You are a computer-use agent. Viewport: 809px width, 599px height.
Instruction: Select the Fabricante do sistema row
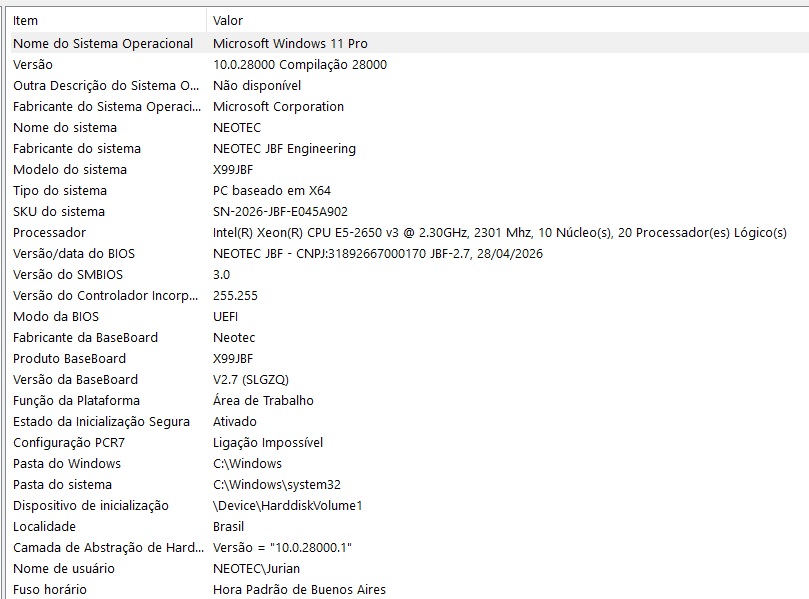77,149
